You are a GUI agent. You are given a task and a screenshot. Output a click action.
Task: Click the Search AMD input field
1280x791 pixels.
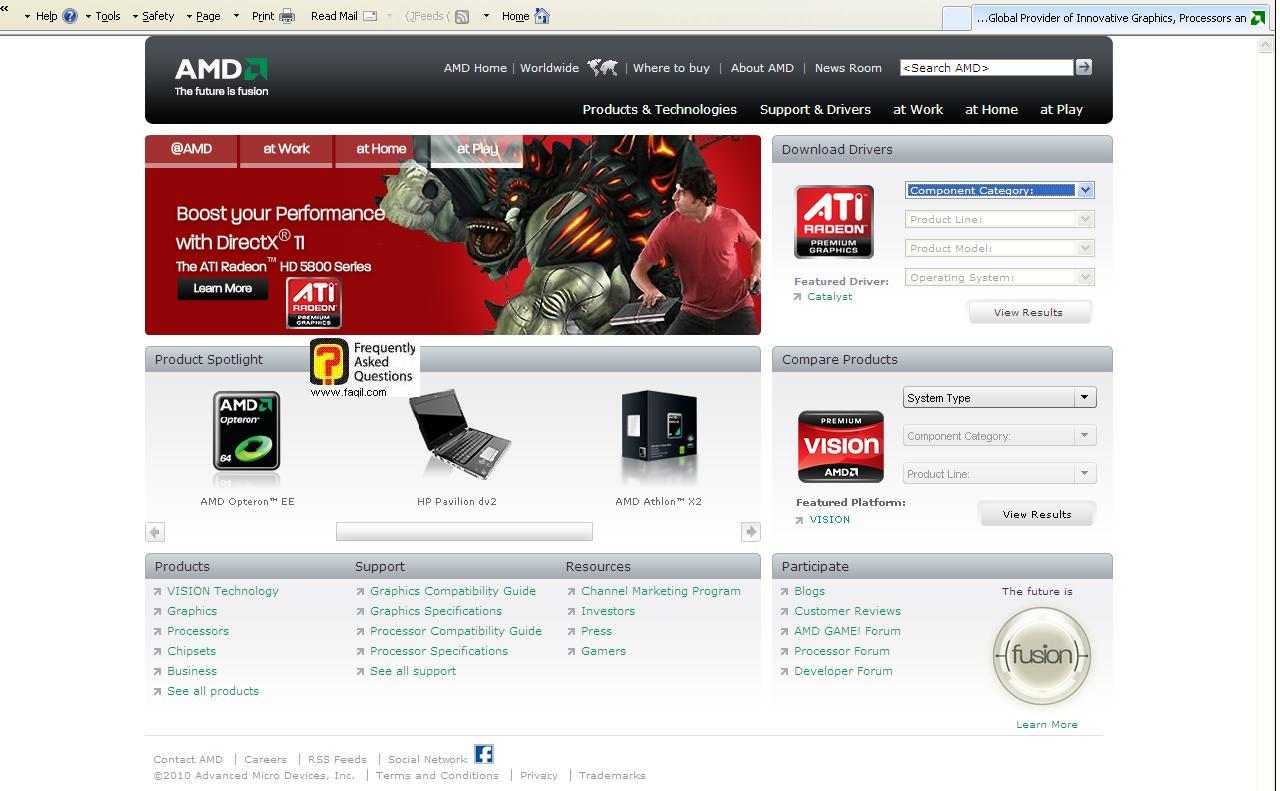(x=985, y=68)
